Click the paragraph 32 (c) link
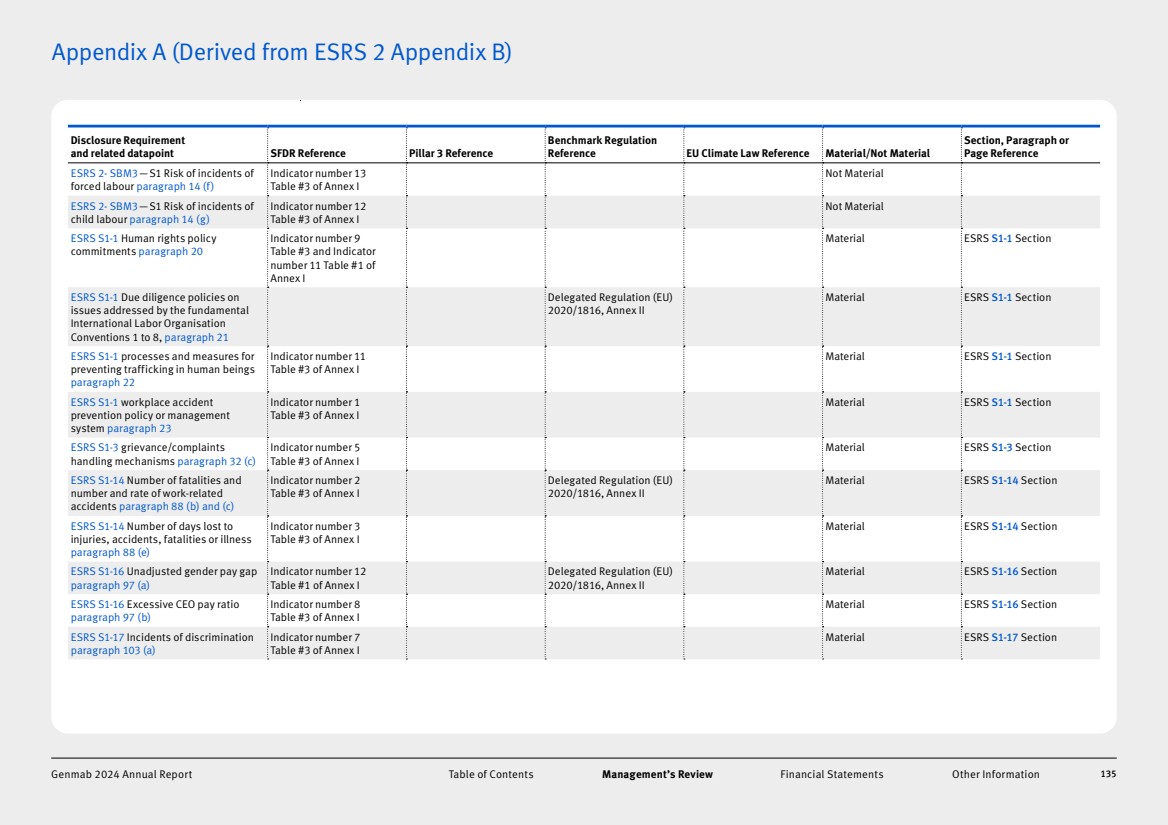Screen dimensions: 1168x825 (216, 462)
